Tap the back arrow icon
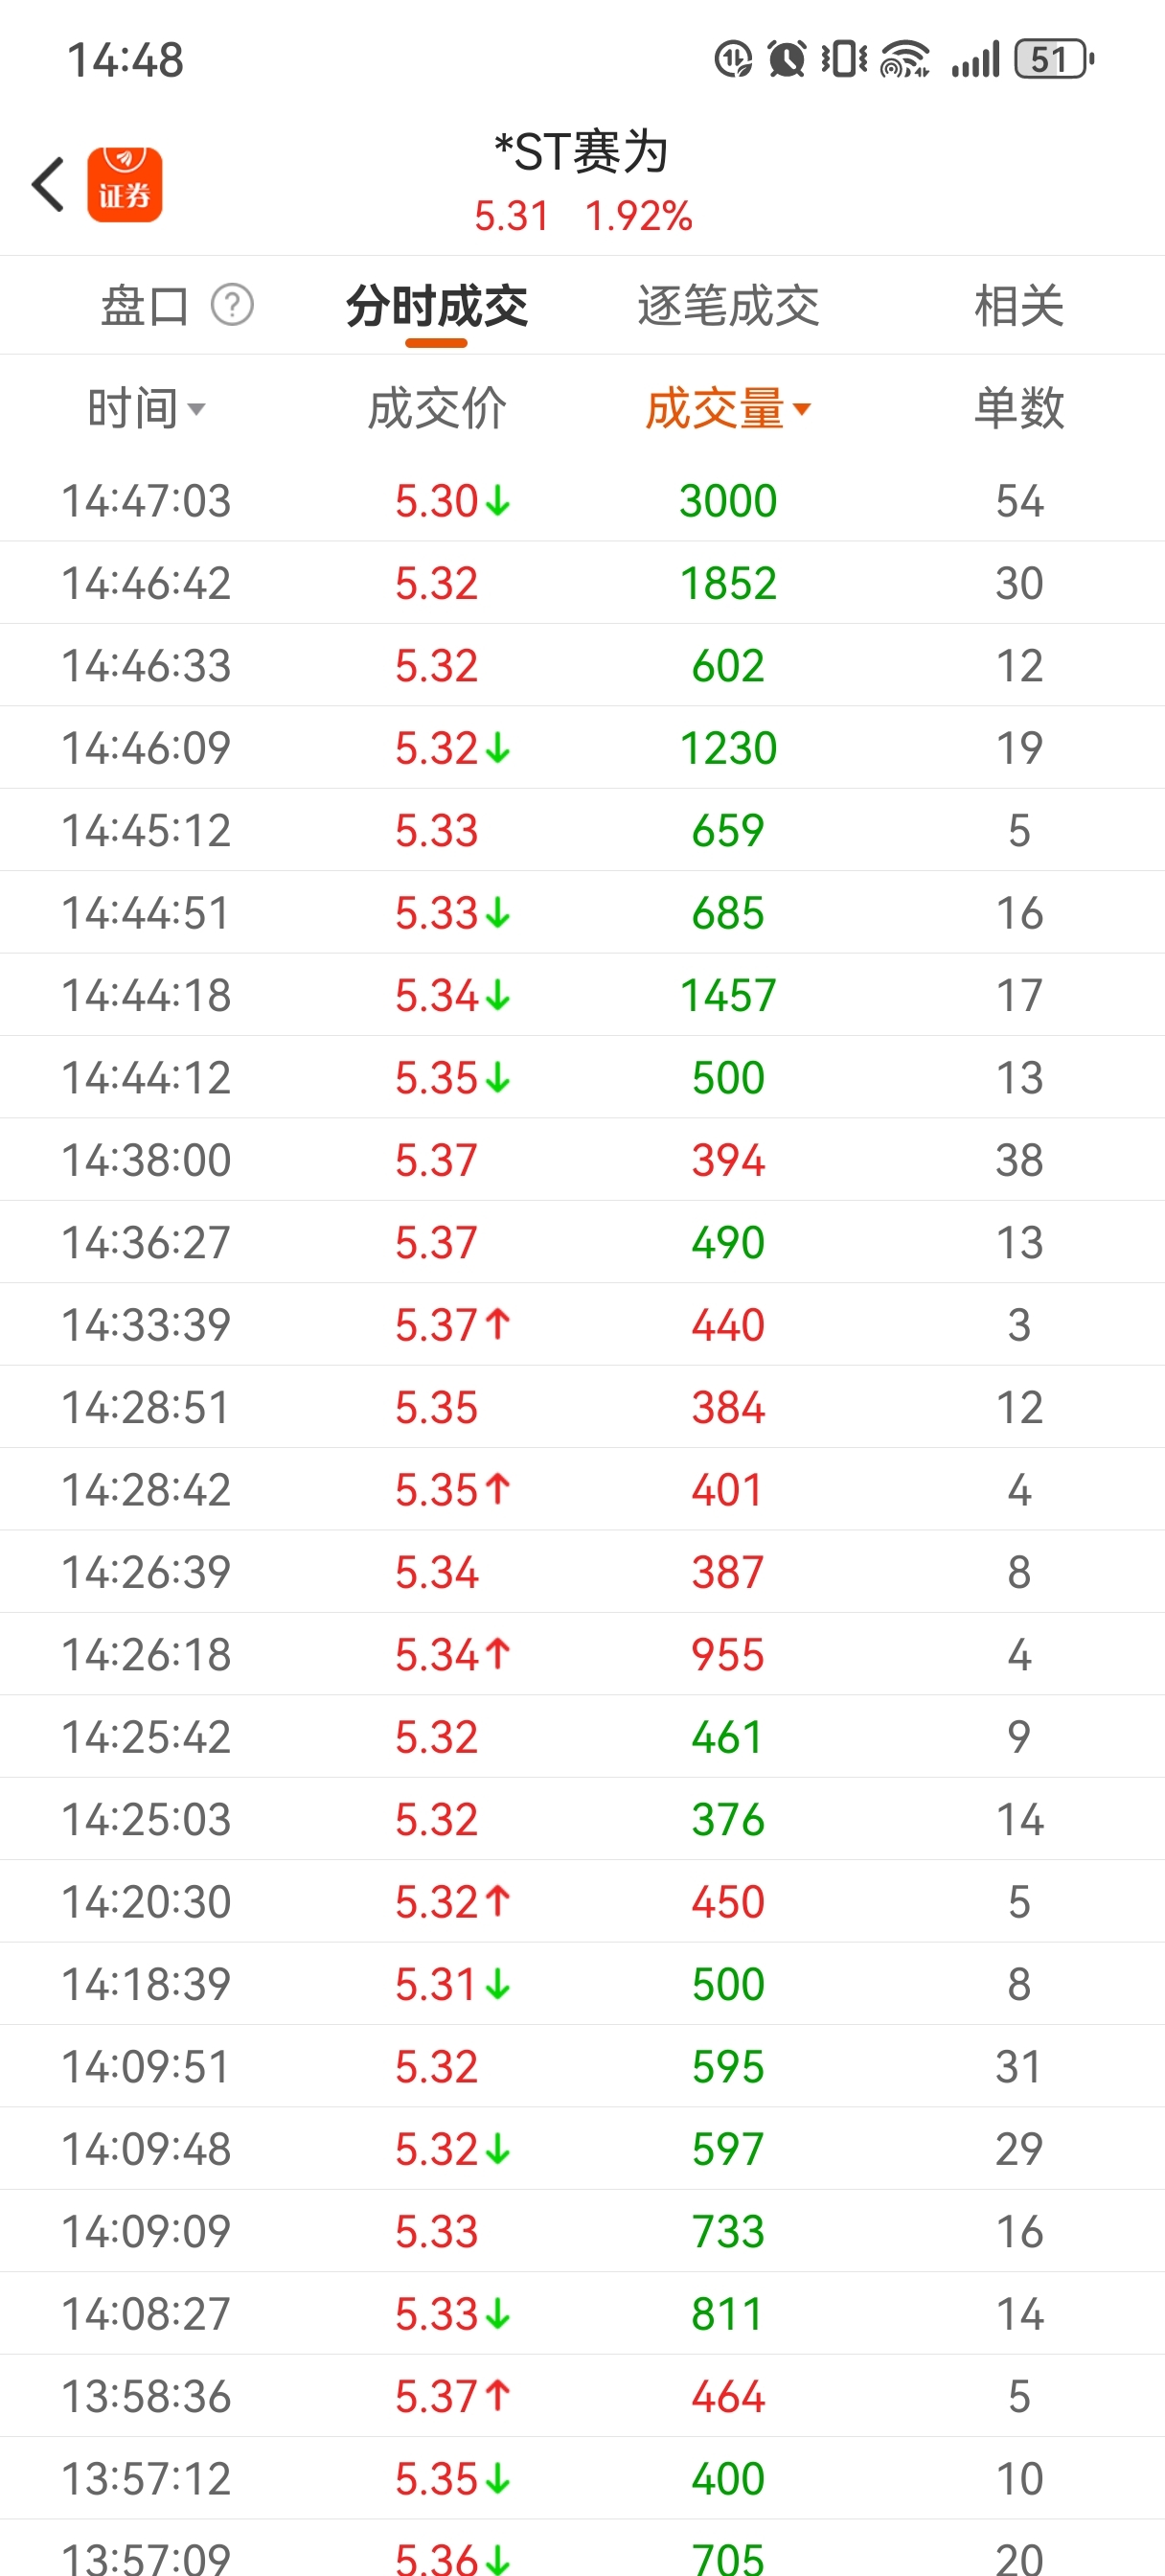Image resolution: width=1165 pixels, height=2576 pixels. click(x=48, y=185)
